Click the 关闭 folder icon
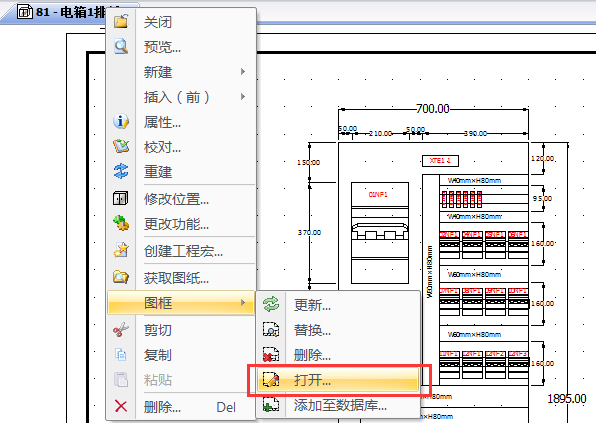This screenshot has width=596, height=423. pos(121,21)
